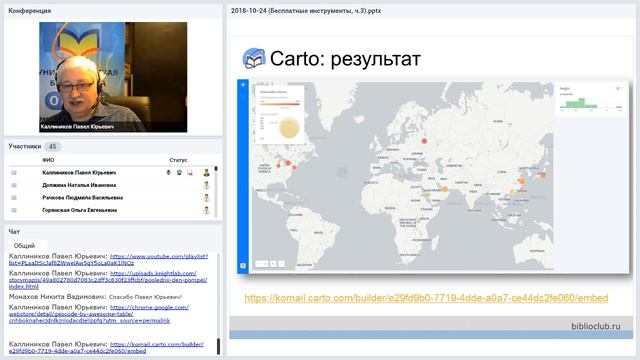The image size is (640, 360).
Task: Click middle small map button beside zoom control
Action: click(x=273, y=264)
